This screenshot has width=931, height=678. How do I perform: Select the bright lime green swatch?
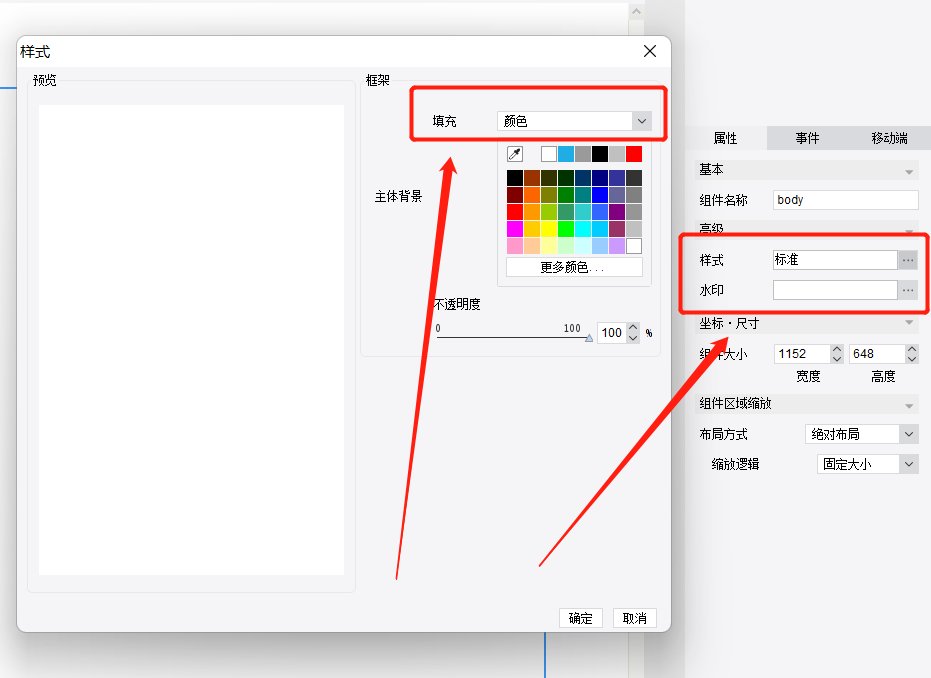tap(566, 229)
